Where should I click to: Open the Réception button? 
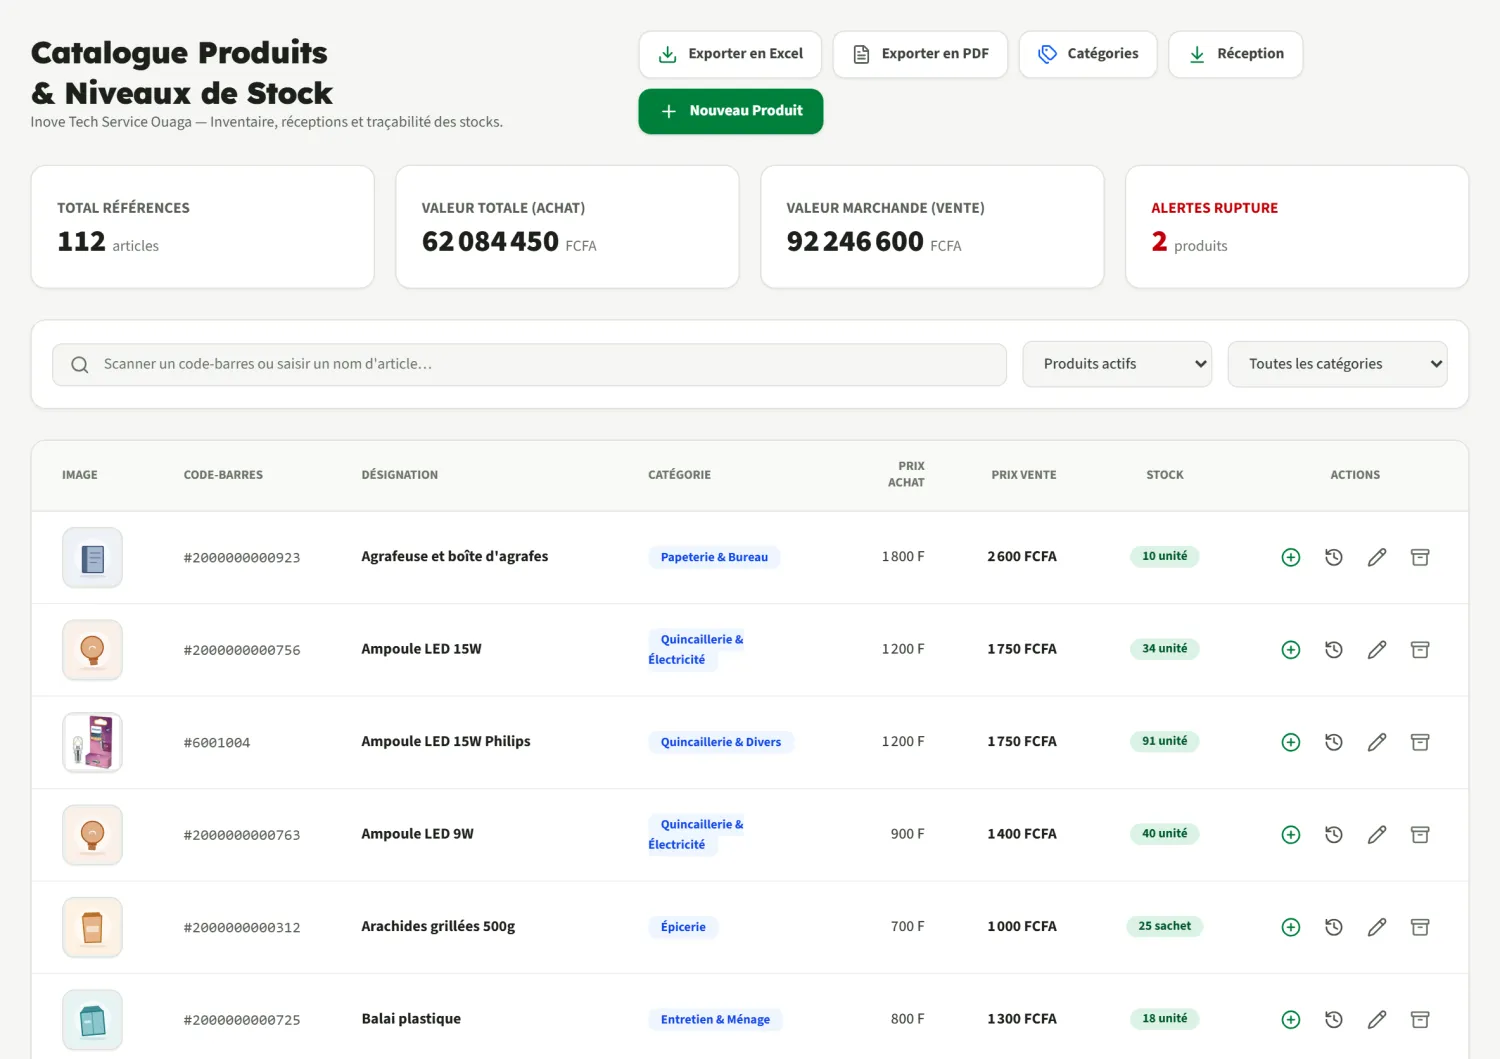[1236, 54]
